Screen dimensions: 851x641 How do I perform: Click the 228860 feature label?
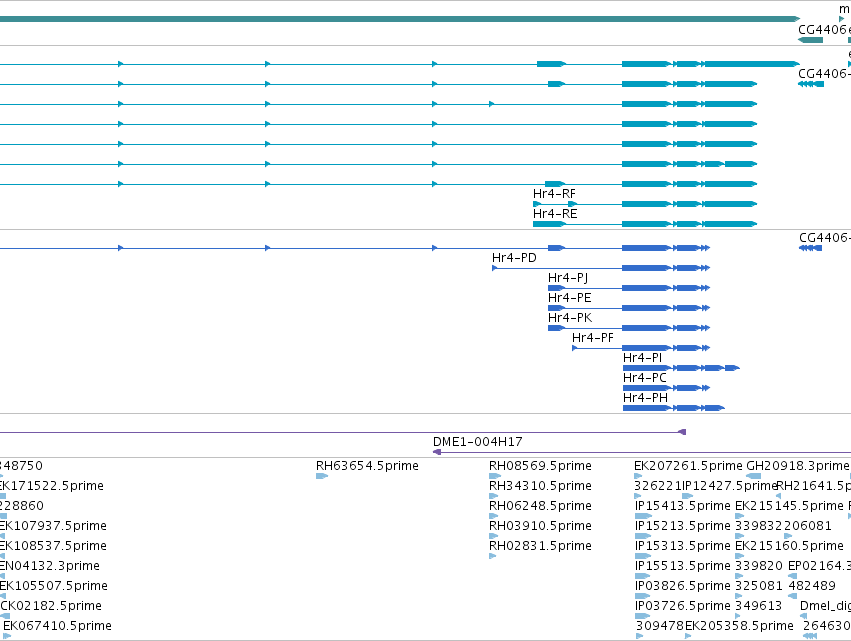[x=22, y=506]
